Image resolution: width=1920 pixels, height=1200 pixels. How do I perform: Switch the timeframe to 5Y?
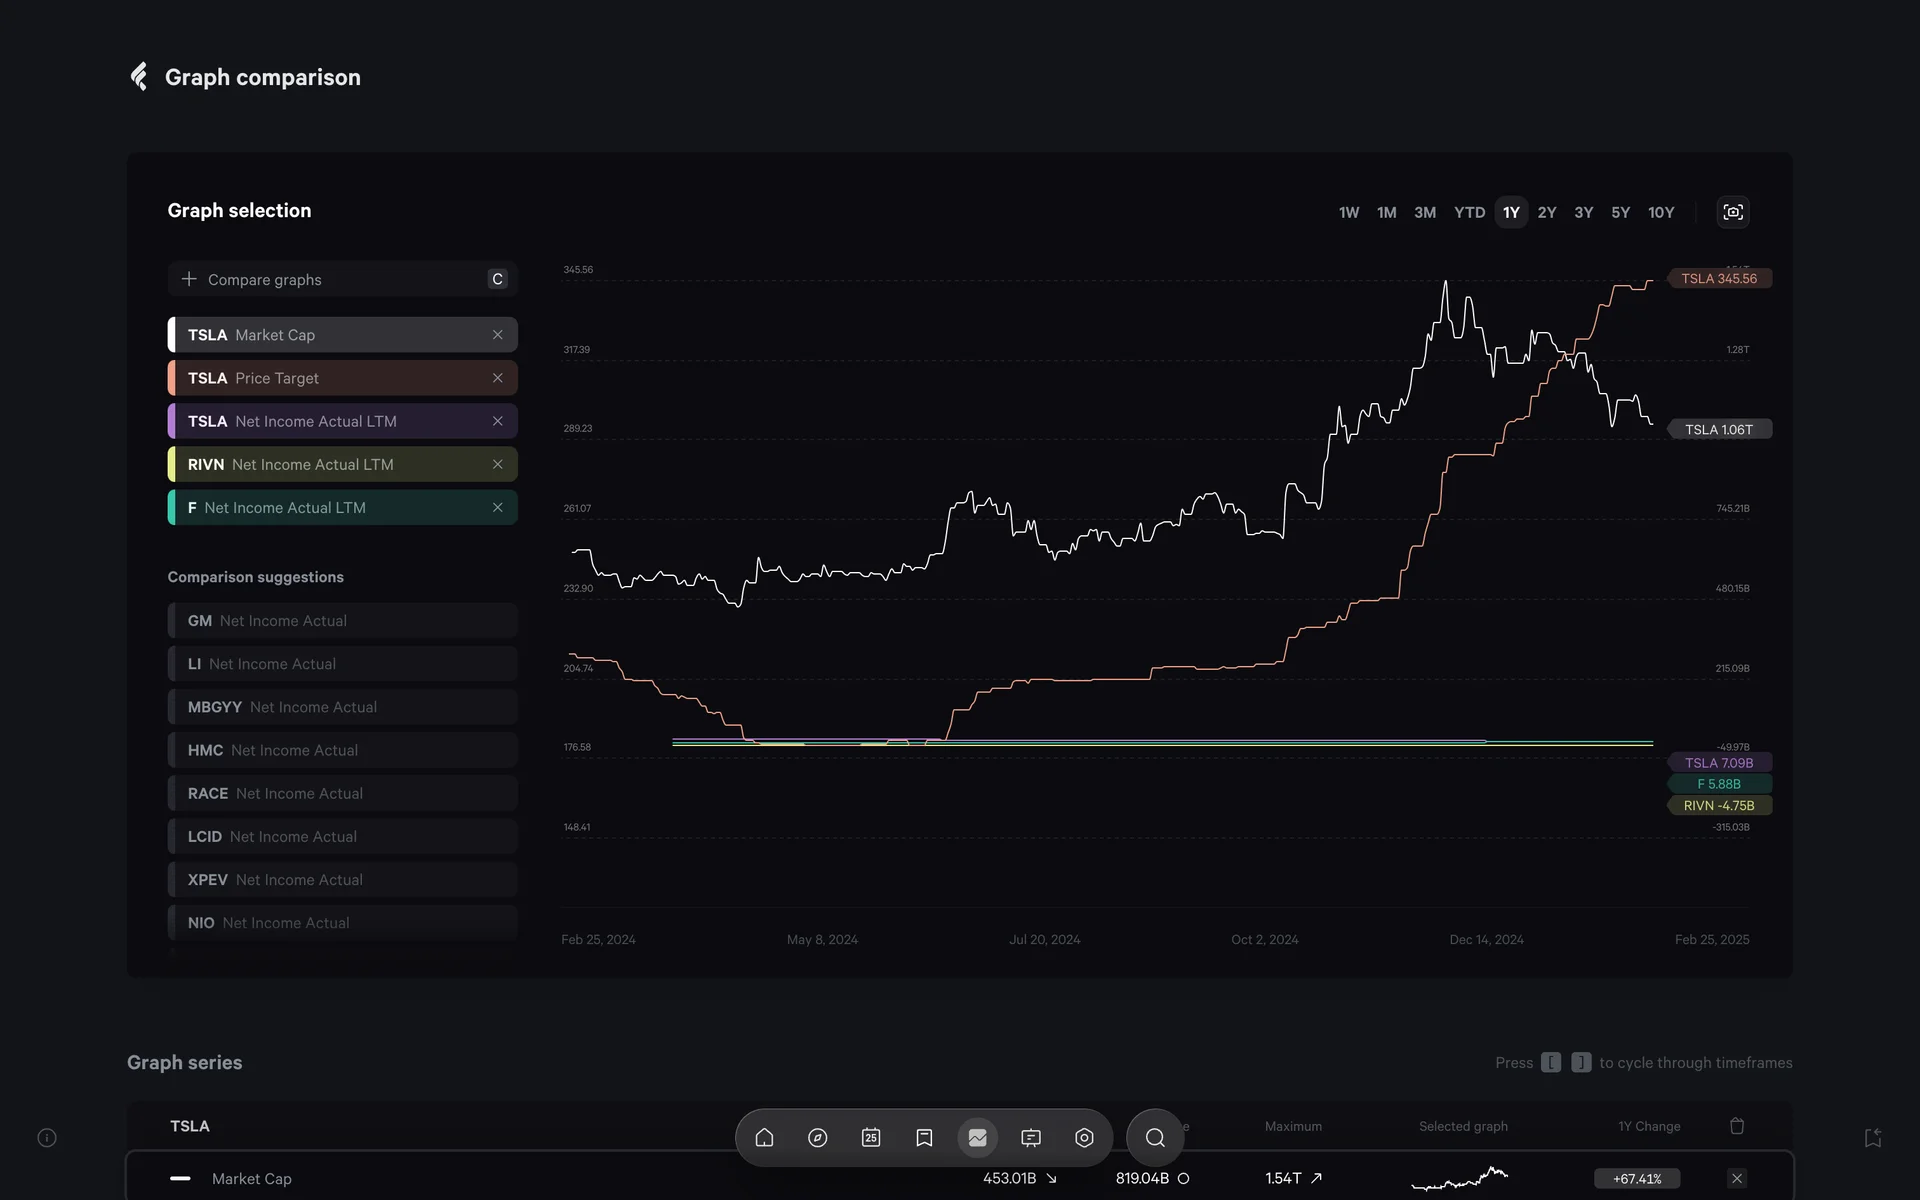tap(1620, 212)
